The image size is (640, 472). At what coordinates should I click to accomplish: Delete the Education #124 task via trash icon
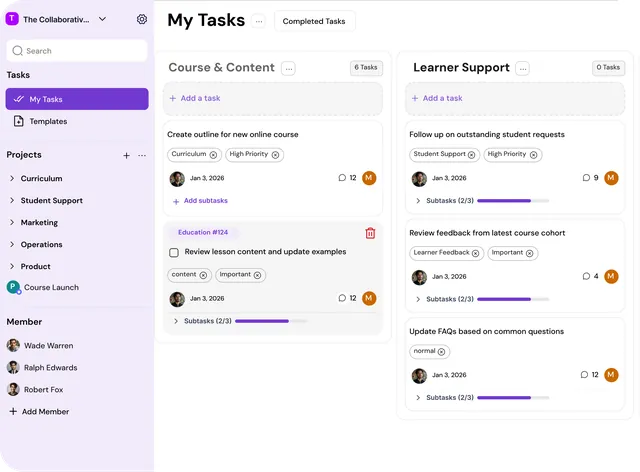(x=370, y=233)
